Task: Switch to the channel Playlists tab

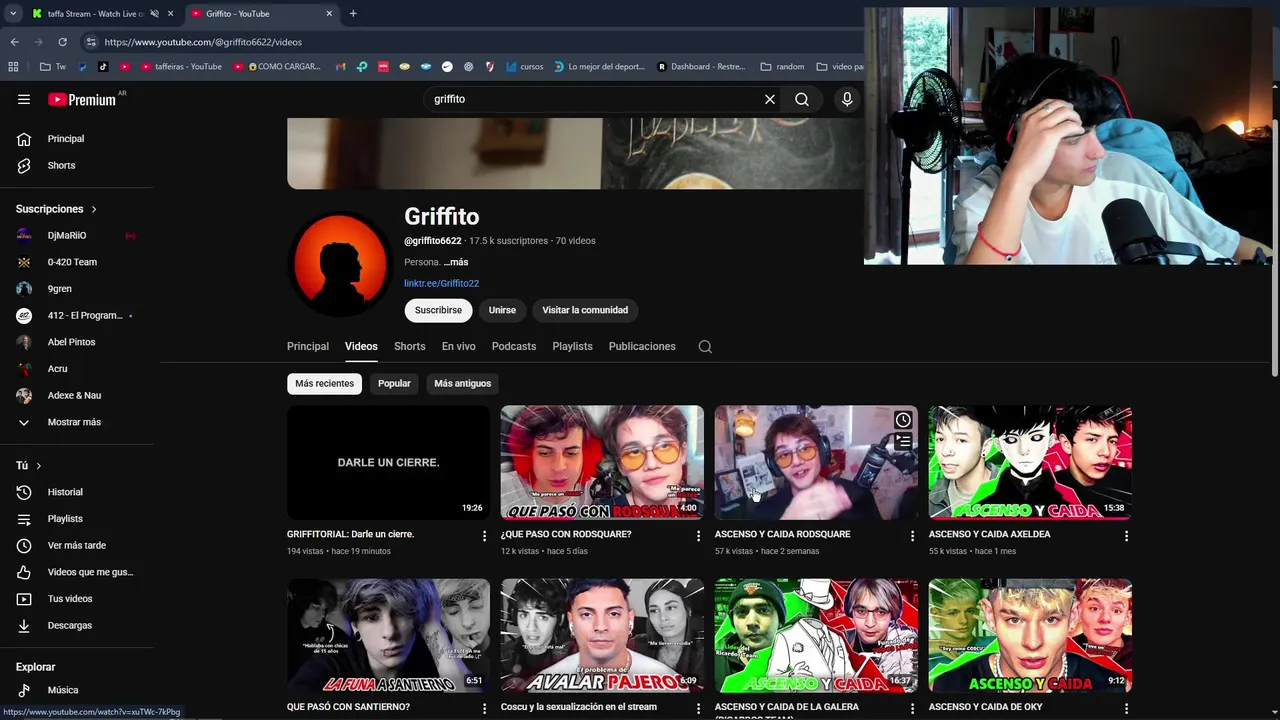Action: pos(573,347)
